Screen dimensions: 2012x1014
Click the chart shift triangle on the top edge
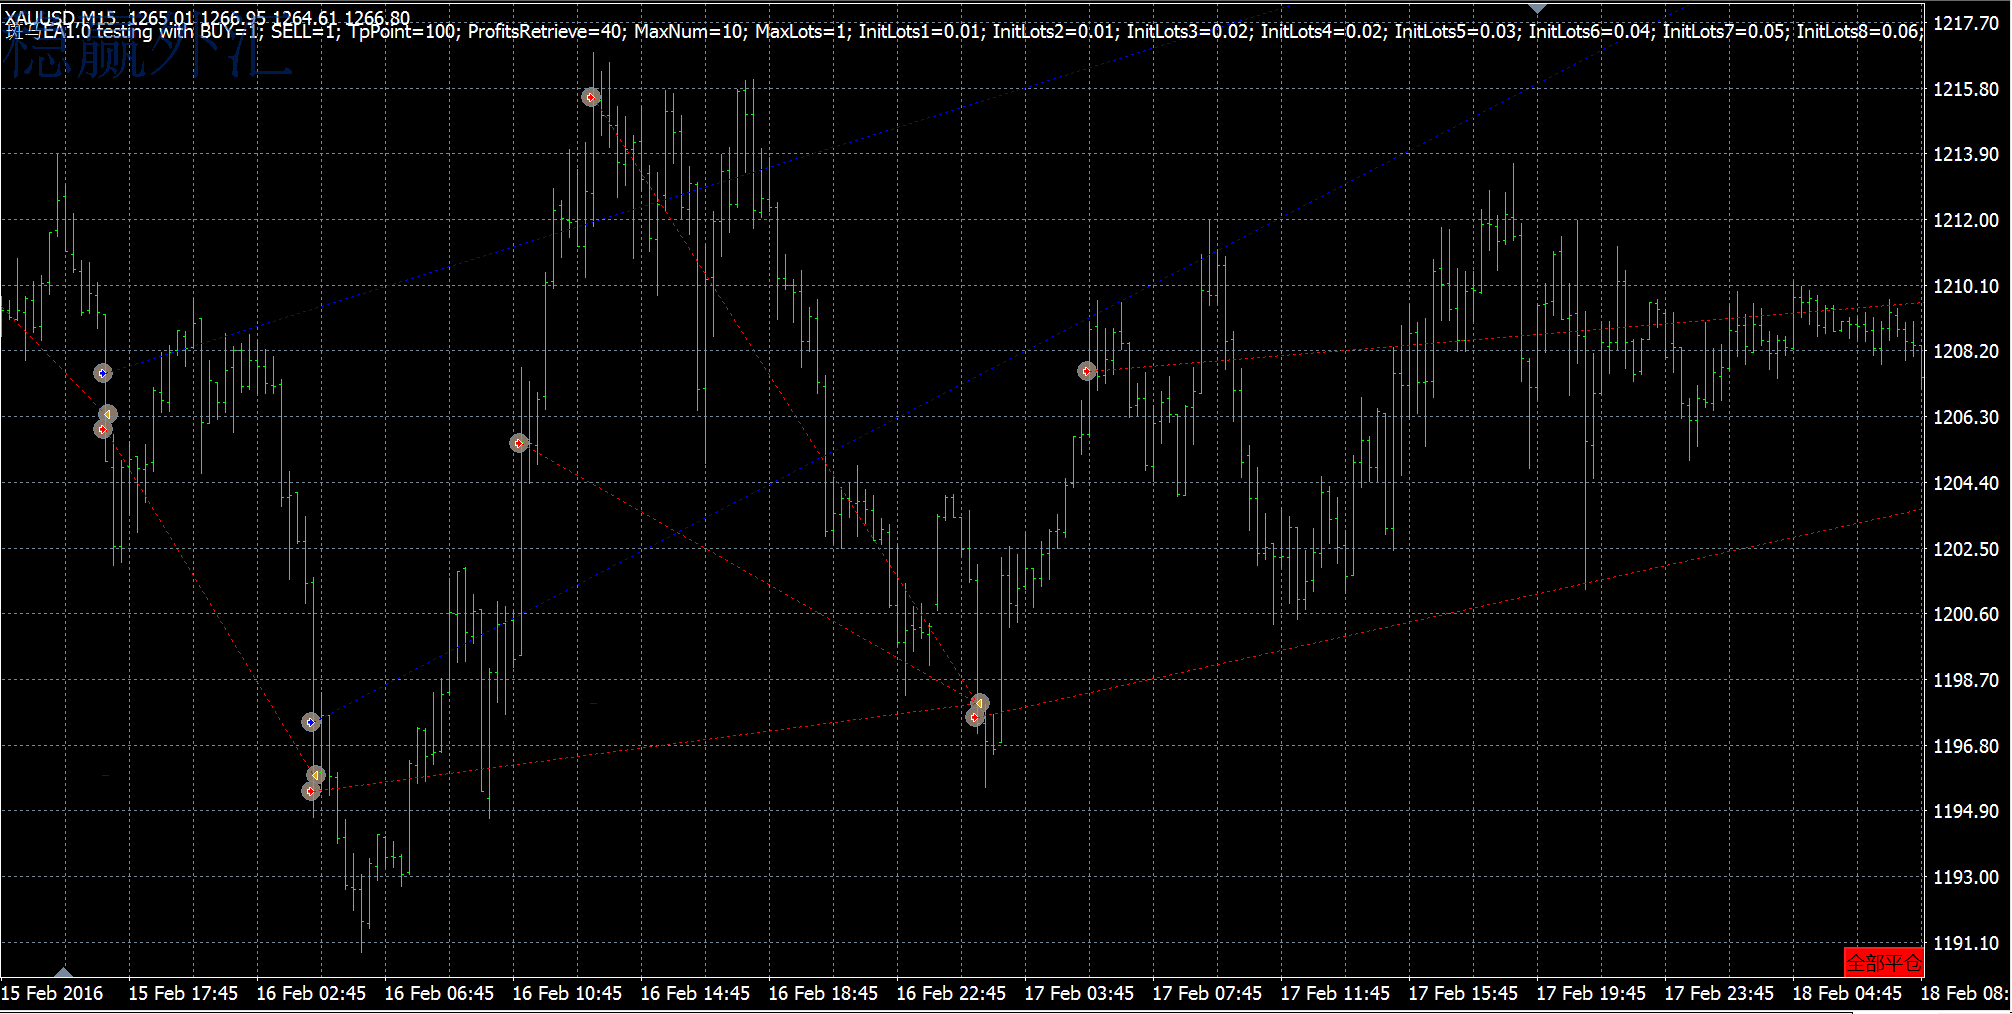point(1538,7)
